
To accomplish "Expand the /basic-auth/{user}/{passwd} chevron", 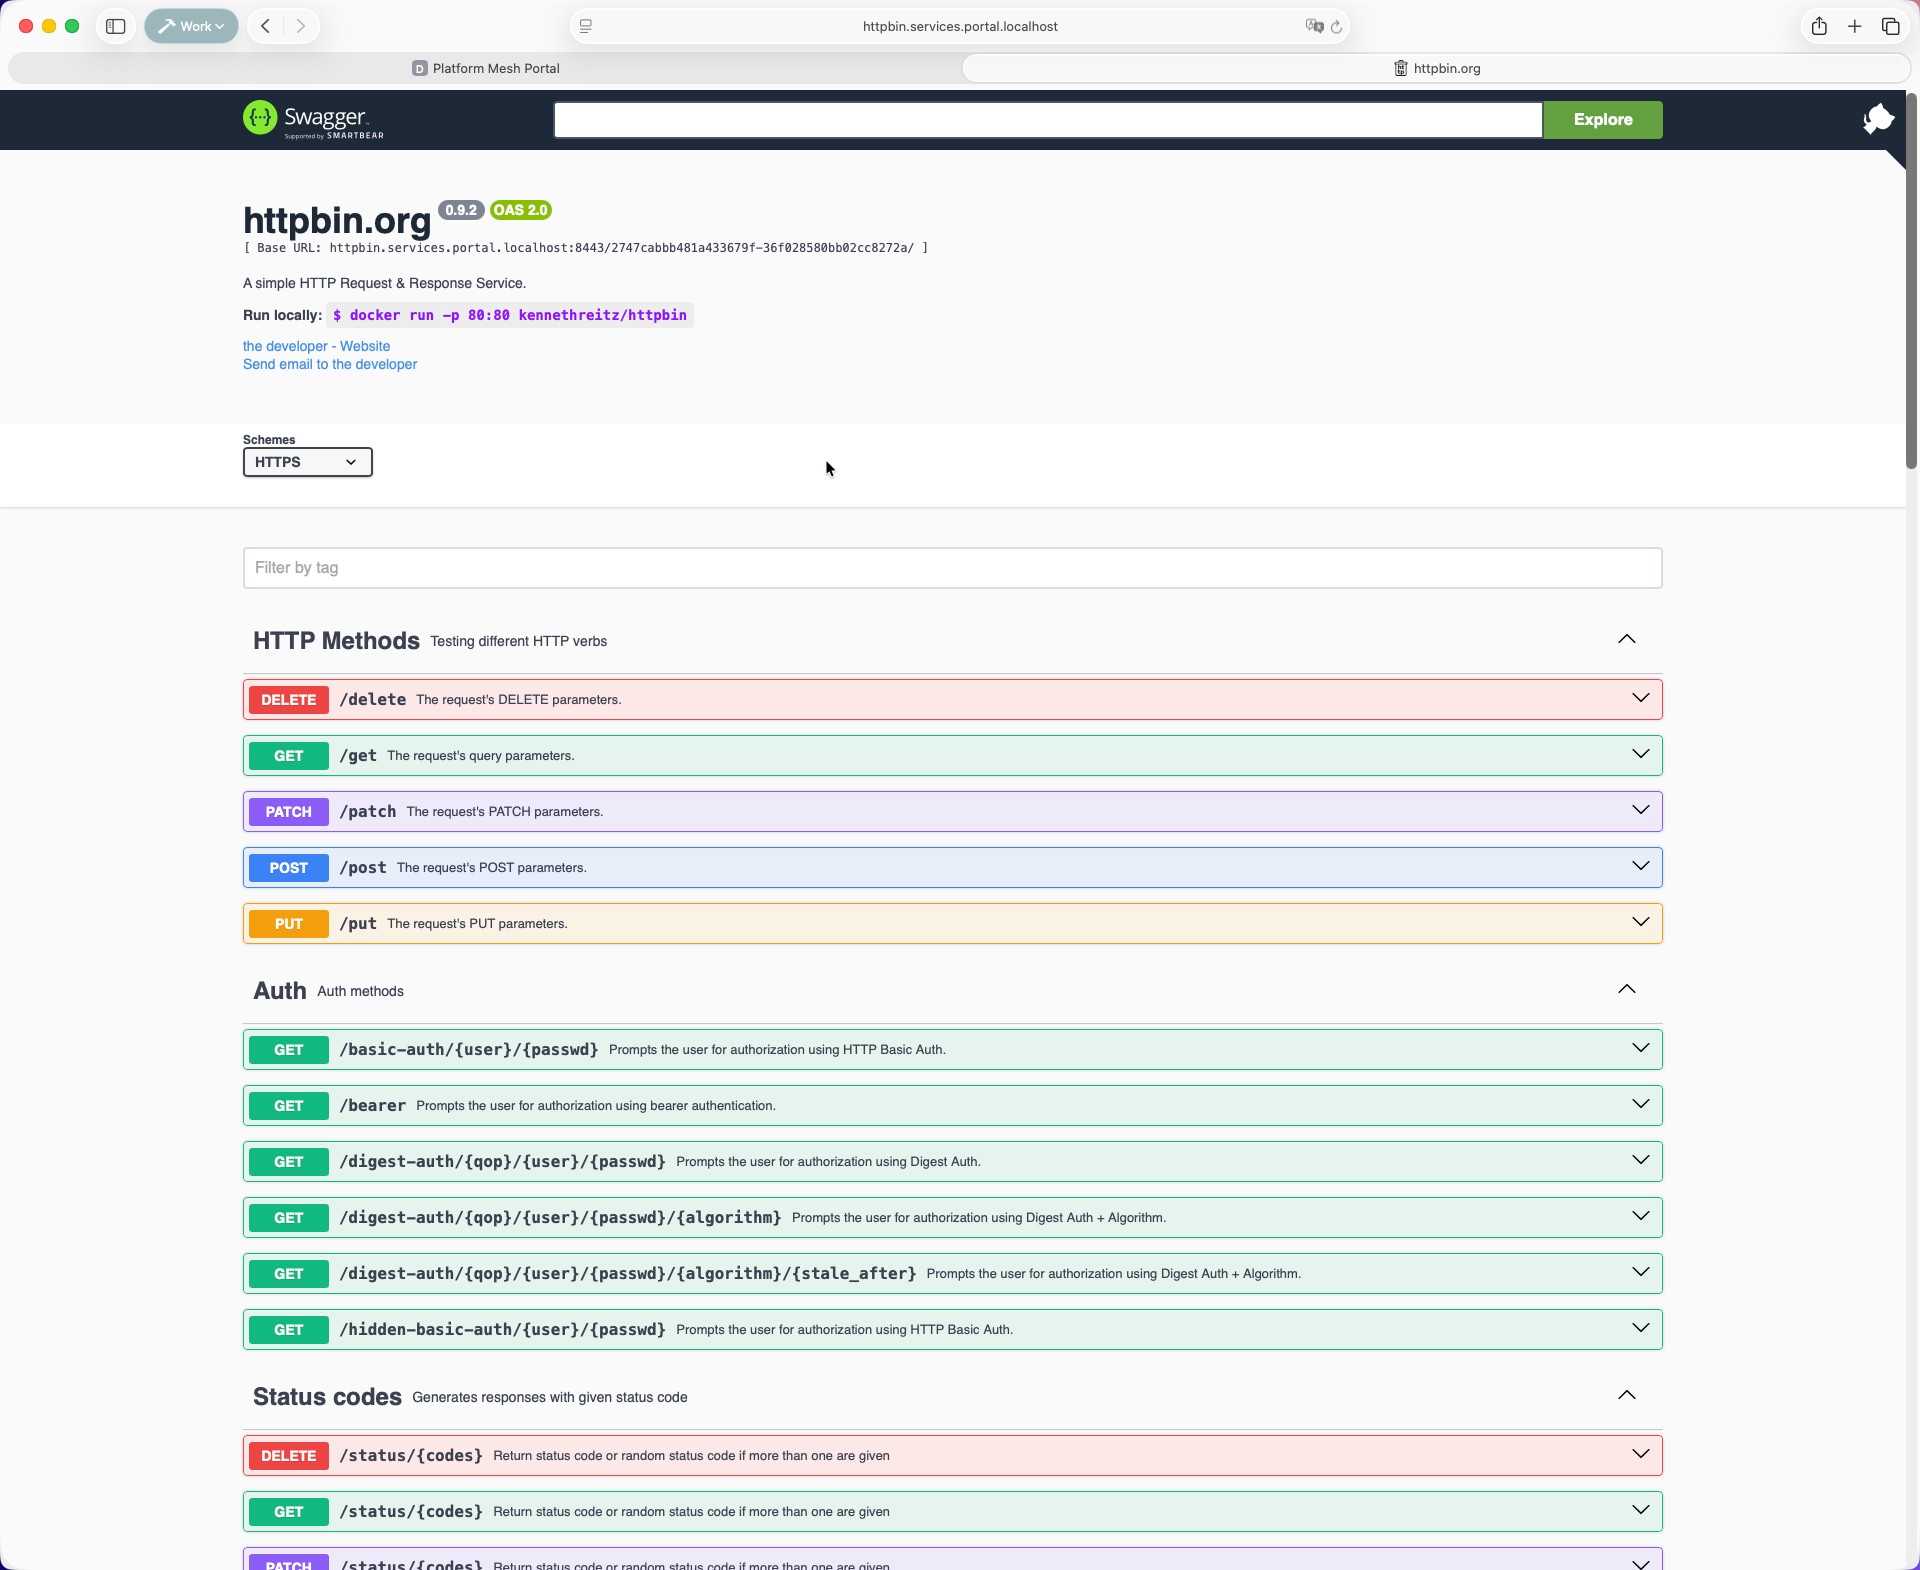I will [1641, 1048].
